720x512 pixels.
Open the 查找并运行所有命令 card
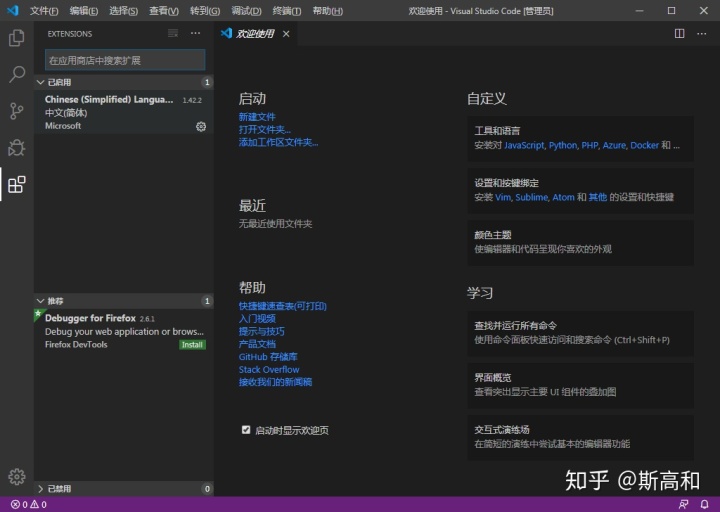pos(580,333)
